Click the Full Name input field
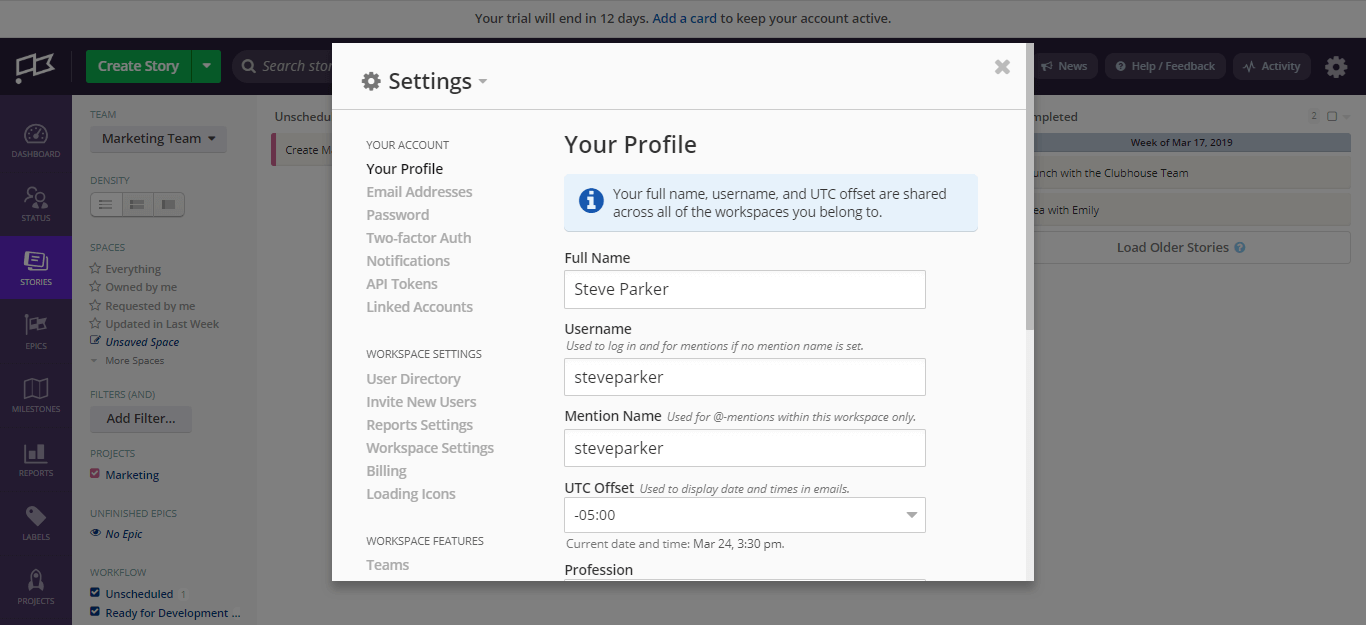 coord(745,289)
